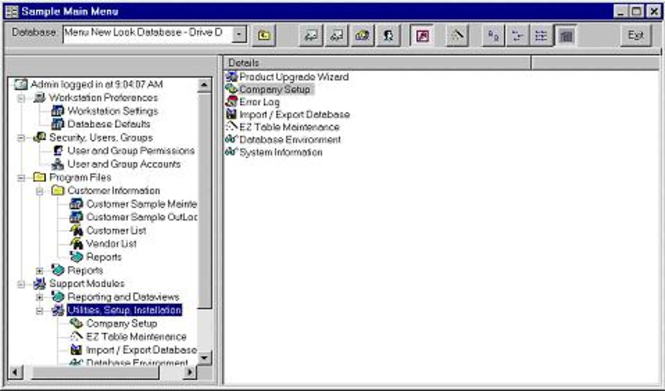Viewport: 665px width, 391px height.
Task: Select System Information in Details list
Action: 281,152
